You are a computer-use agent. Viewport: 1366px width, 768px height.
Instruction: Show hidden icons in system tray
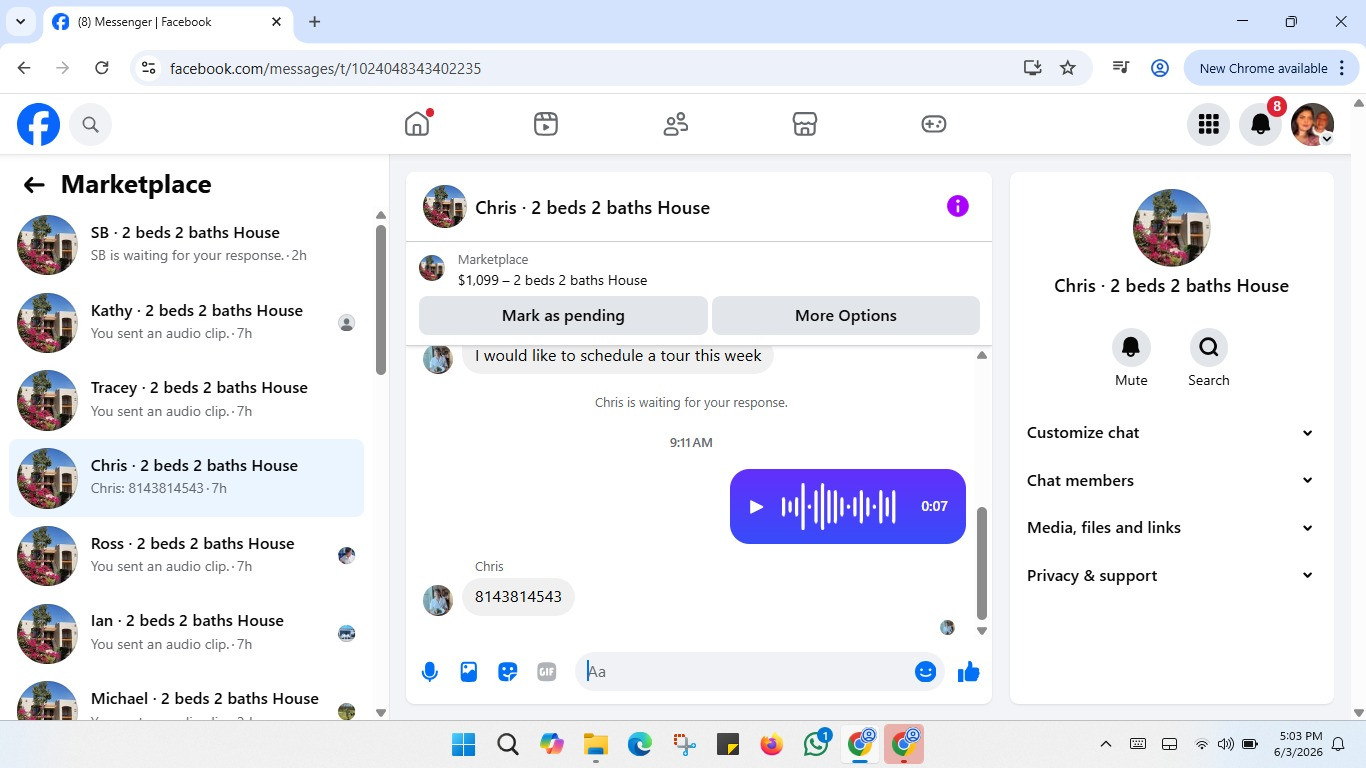[1106, 744]
